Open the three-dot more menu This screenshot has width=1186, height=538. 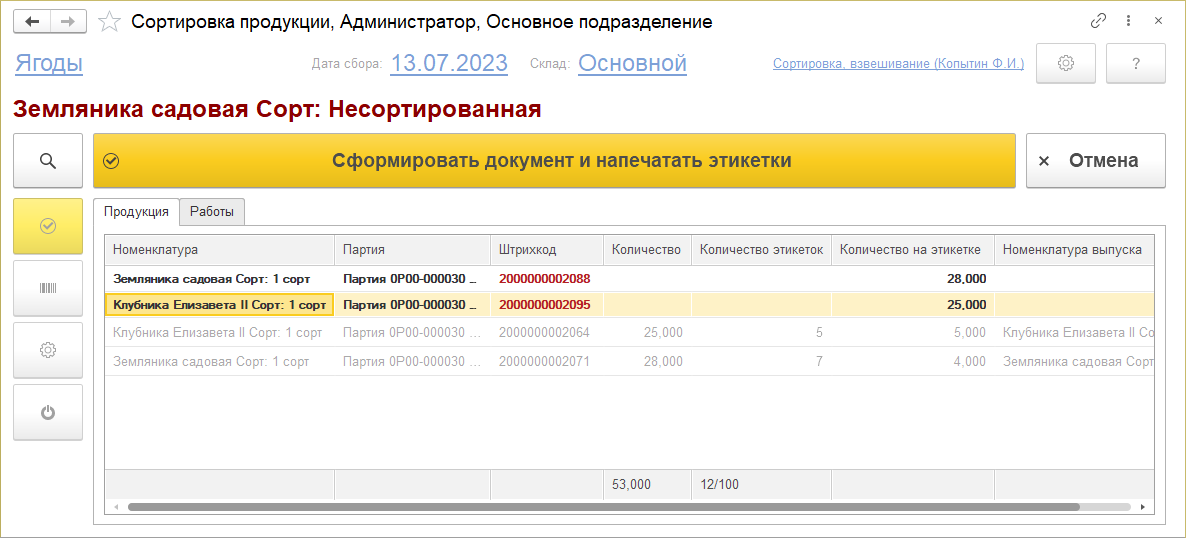point(1129,21)
